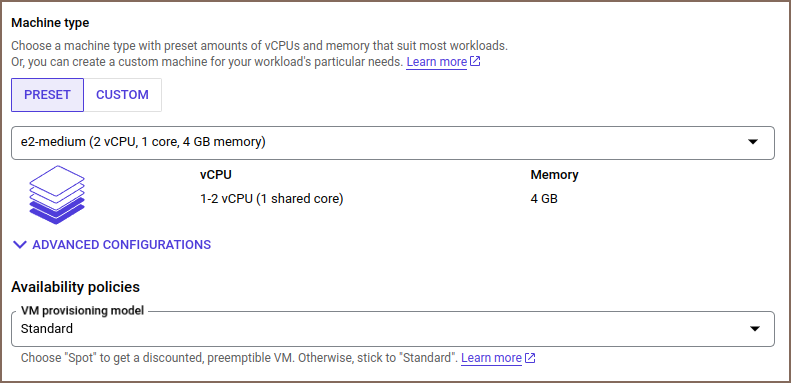Switch to the CUSTOM tab
This screenshot has height=383, width=791.
point(123,95)
